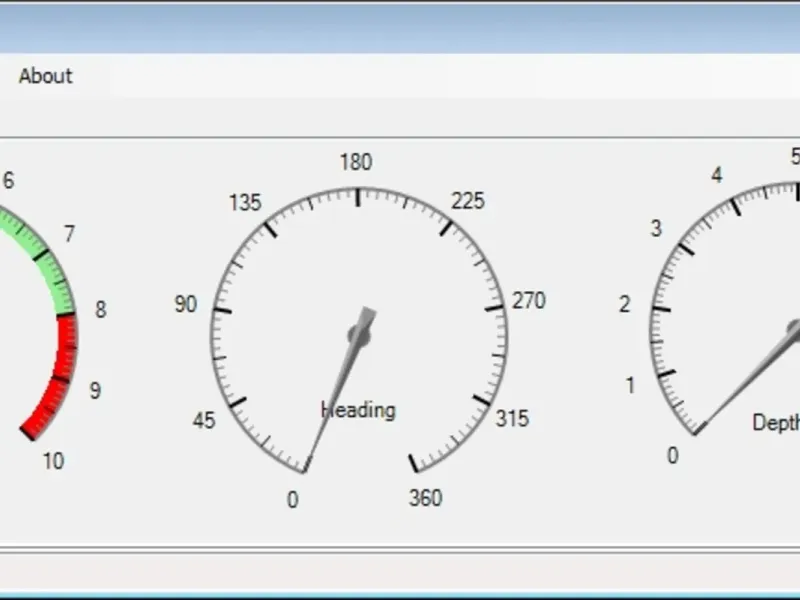Click the 315 label on Heading gauge
Viewport: 800px width, 600px height.
512,419
